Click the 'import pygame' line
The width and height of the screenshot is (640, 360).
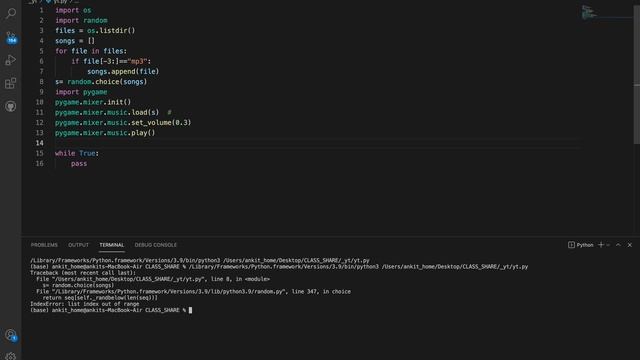[x=81, y=92]
